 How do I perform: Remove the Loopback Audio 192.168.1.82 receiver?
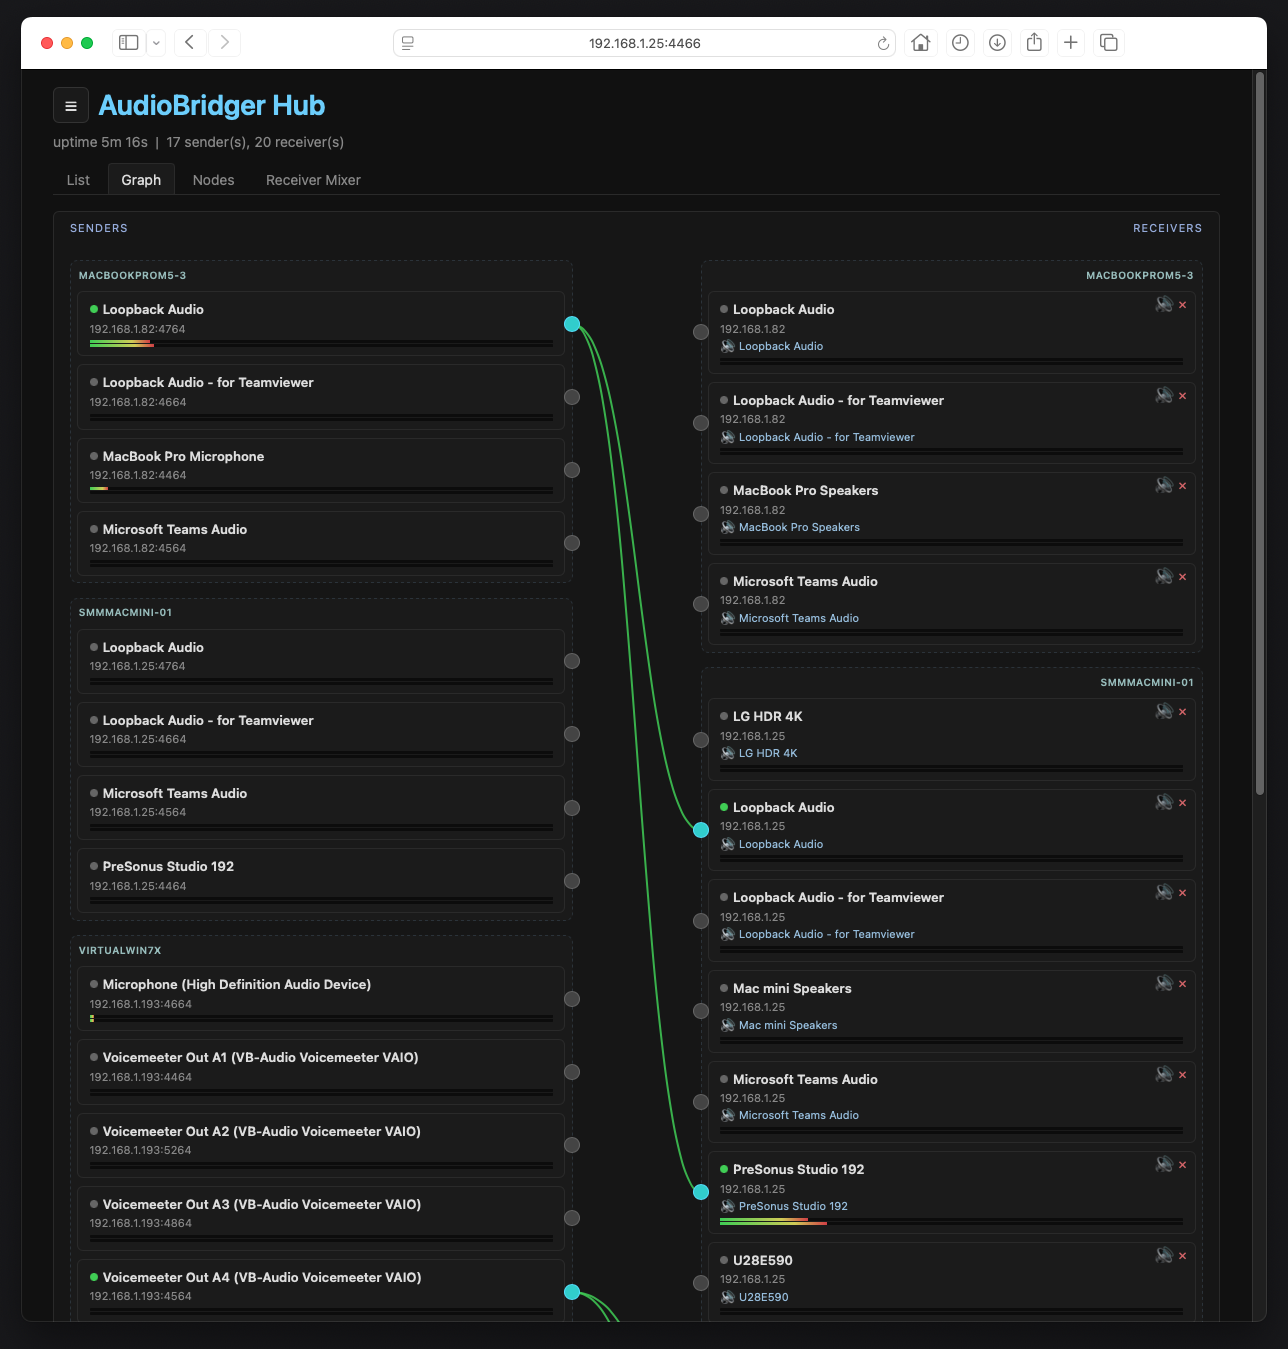coord(1182,305)
